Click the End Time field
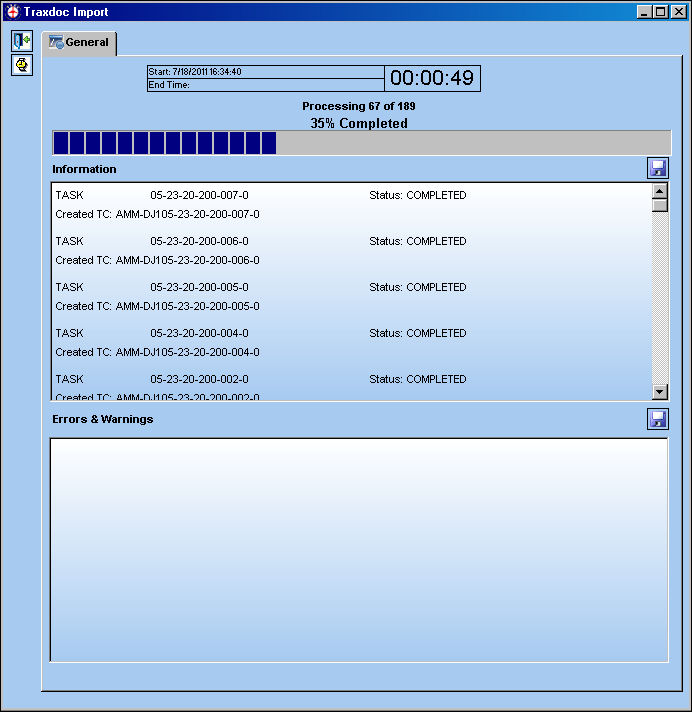This screenshot has height=712, width=692. [x=266, y=85]
